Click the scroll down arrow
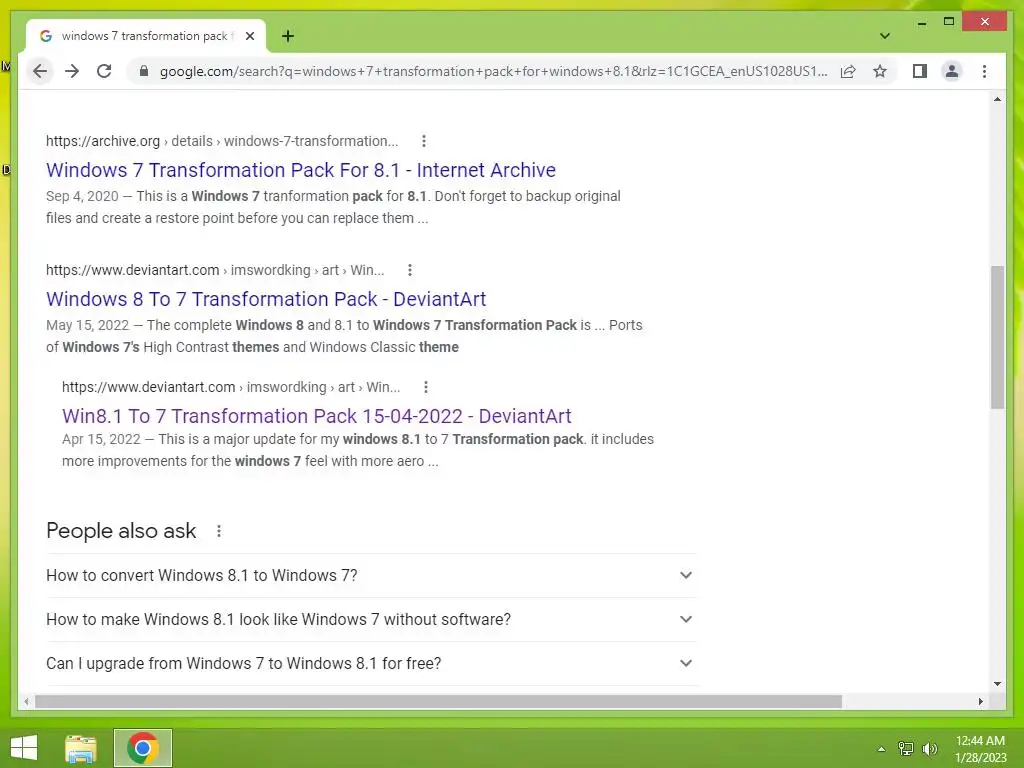Image resolution: width=1024 pixels, height=768 pixels. [997, 684]
